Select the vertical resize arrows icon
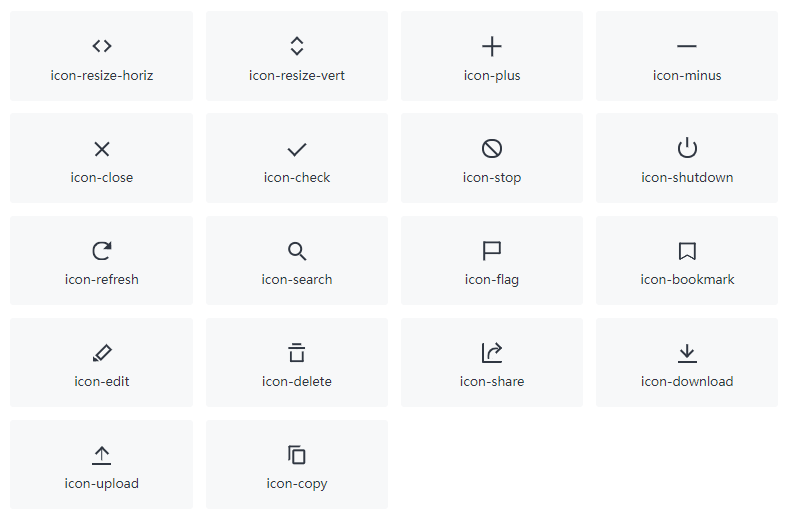 click(x=297, y=46)
